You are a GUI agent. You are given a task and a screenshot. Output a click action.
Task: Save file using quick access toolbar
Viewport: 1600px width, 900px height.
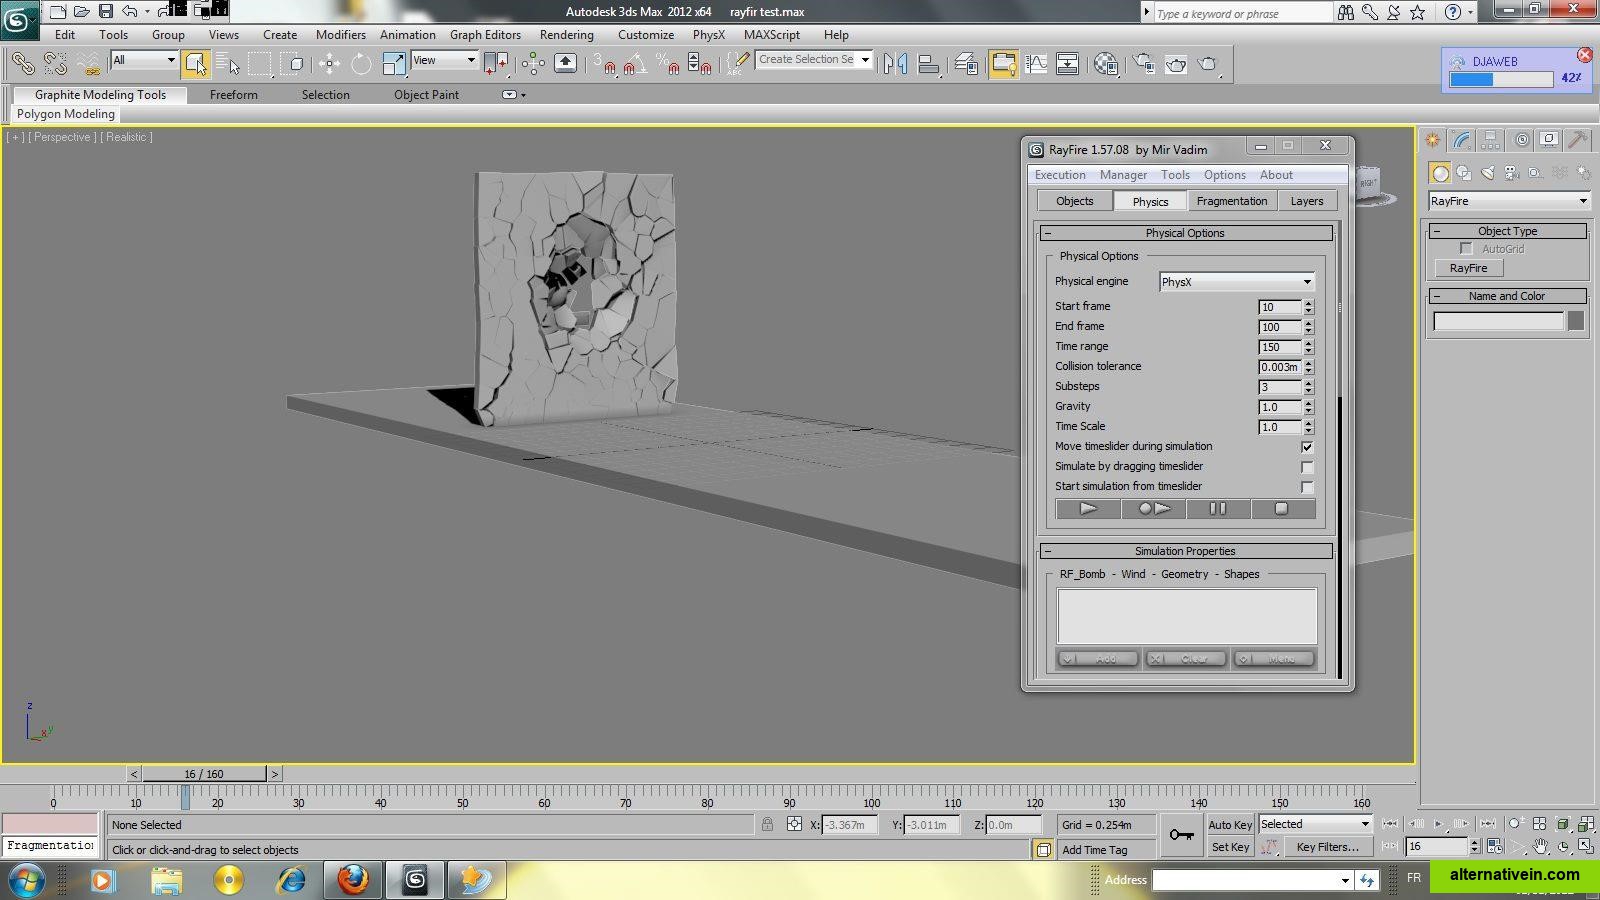click(105, 11)
